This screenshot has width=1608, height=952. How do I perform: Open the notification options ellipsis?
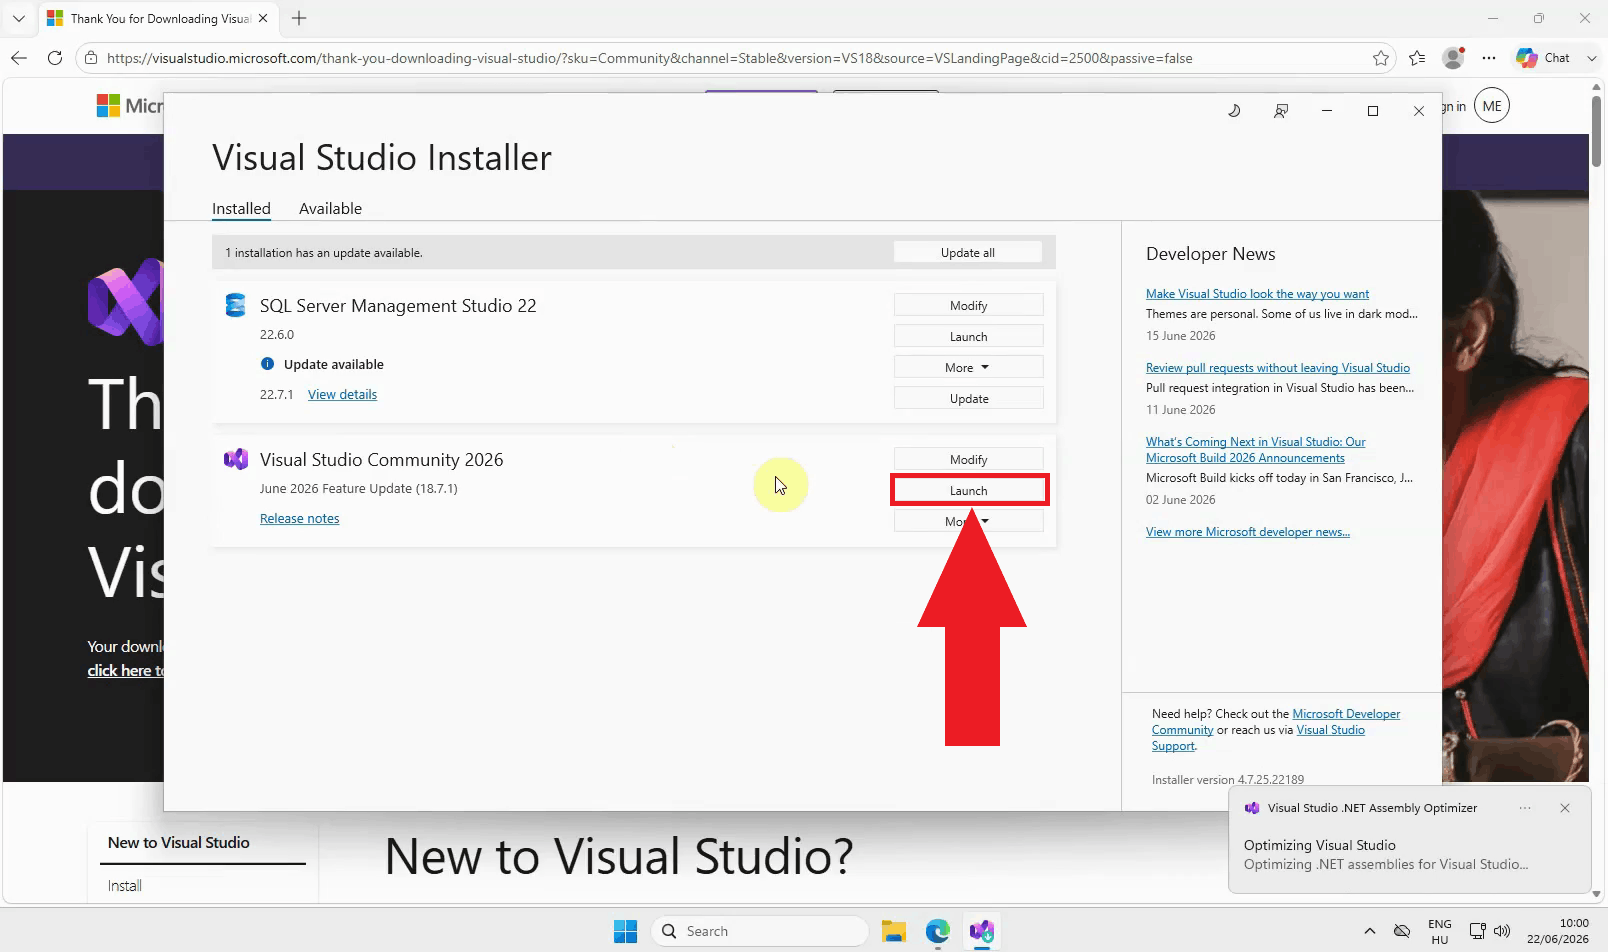tap(1525, 808)
